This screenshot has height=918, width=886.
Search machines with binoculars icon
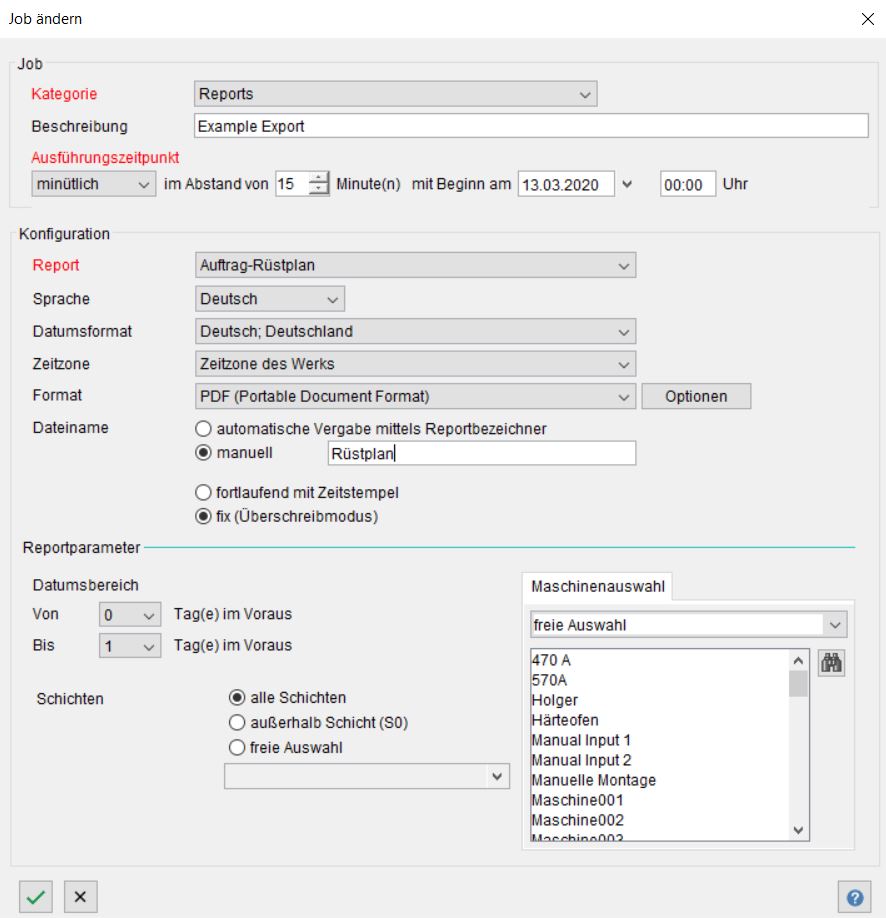pos(831,663)
